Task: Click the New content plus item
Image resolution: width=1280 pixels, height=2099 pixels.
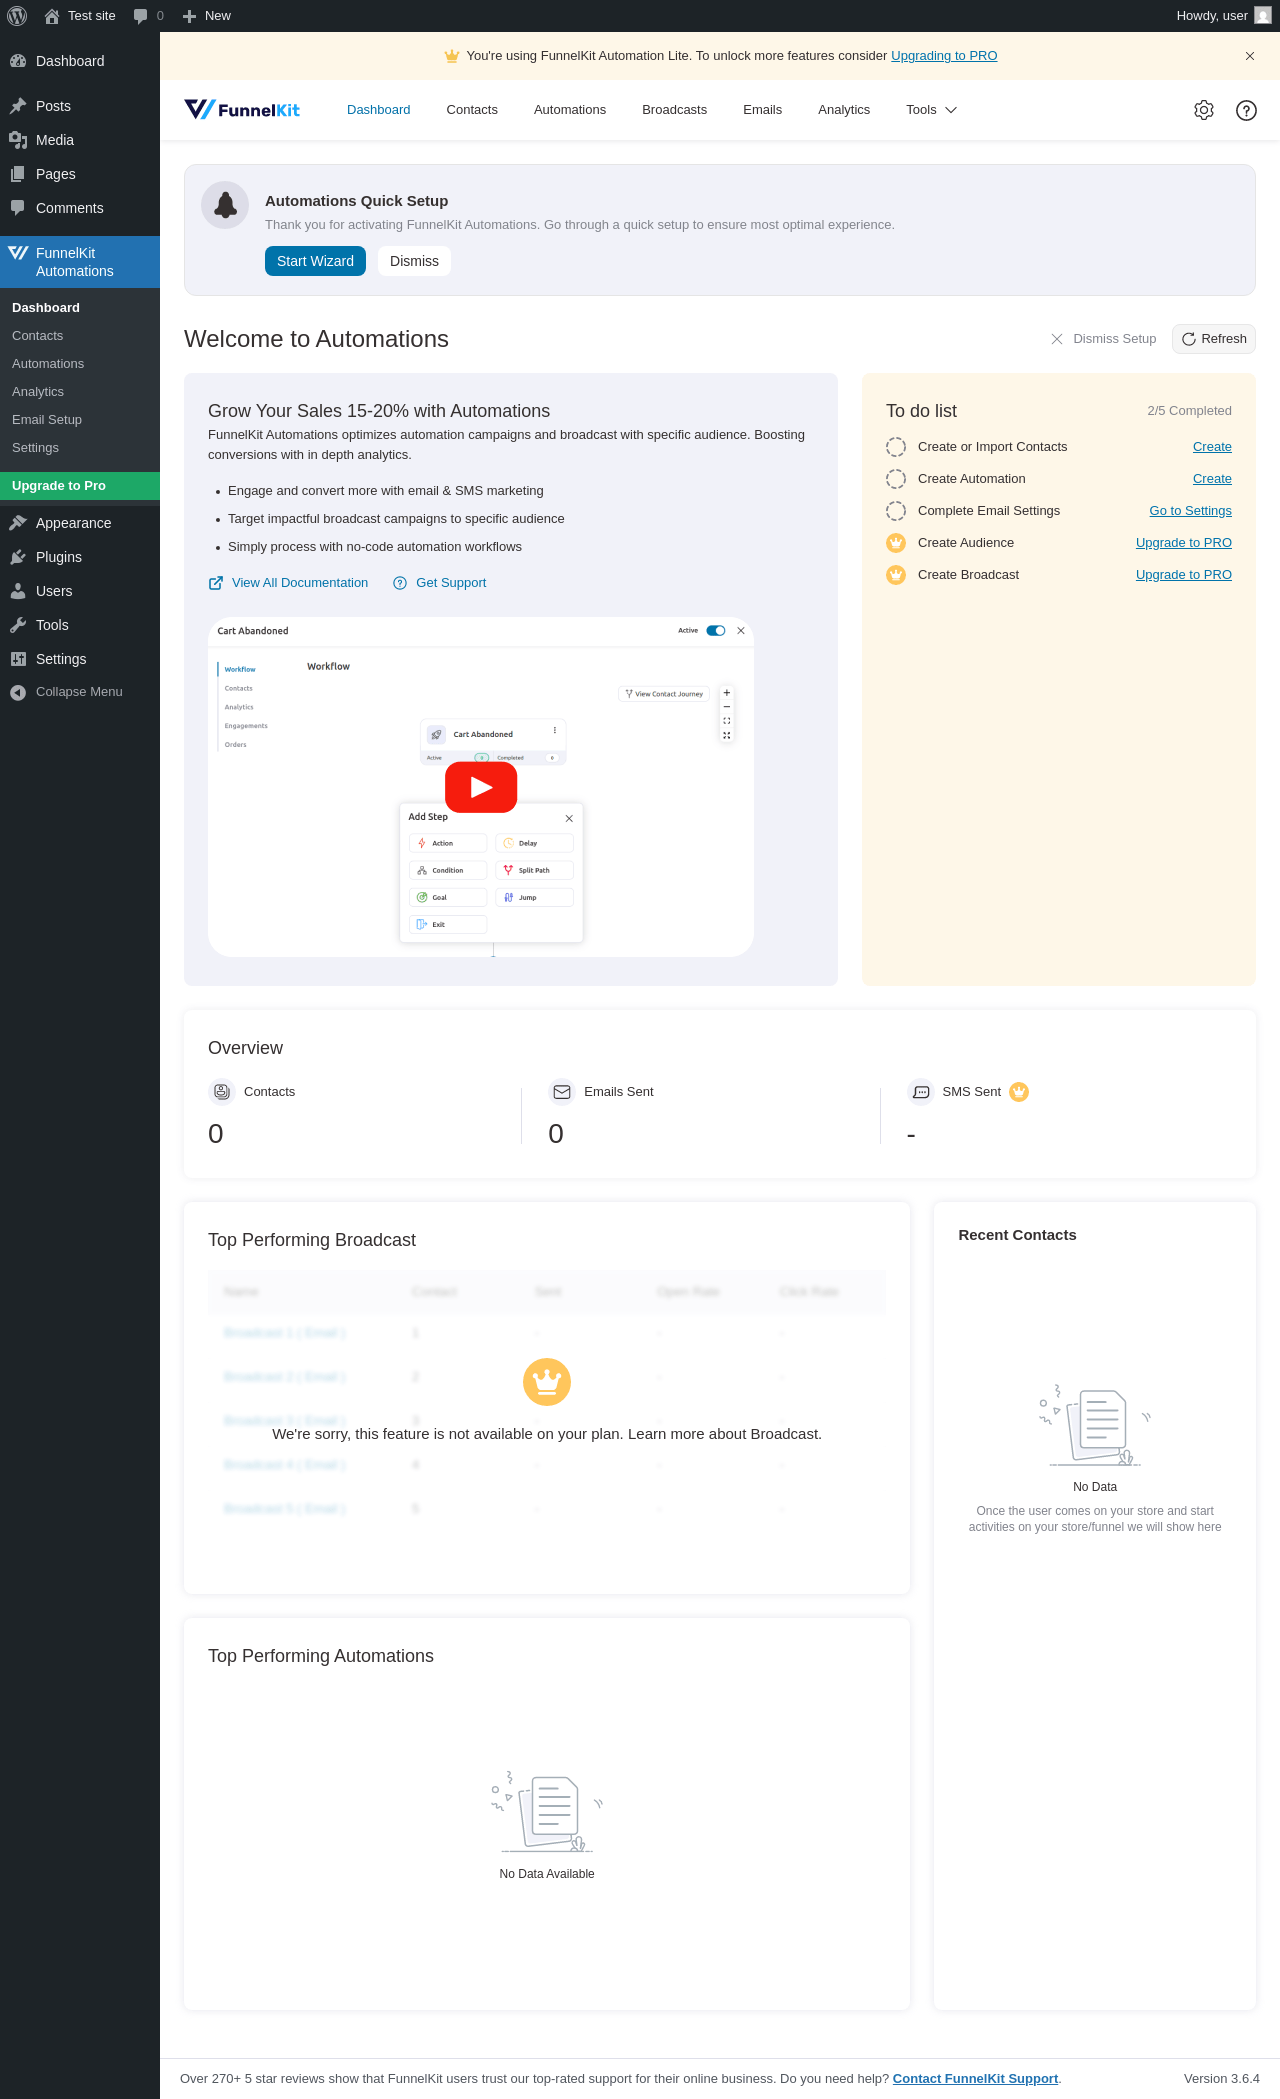Action: click(x=207, y=16)
